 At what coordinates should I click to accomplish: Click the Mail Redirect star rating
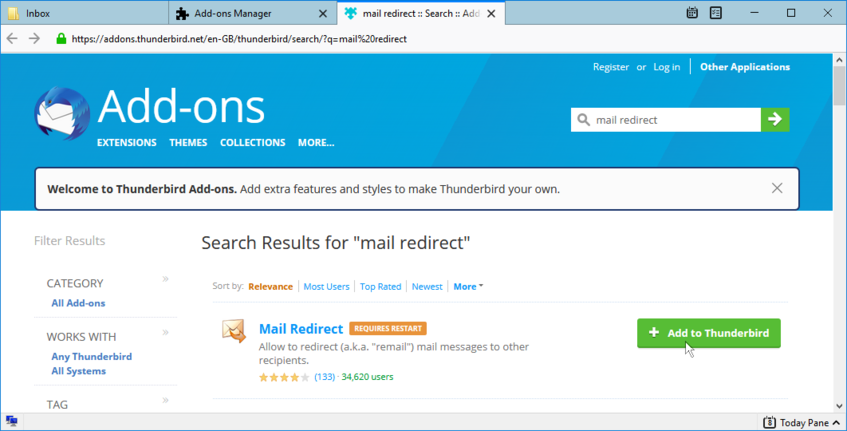[x=284, y=377]
